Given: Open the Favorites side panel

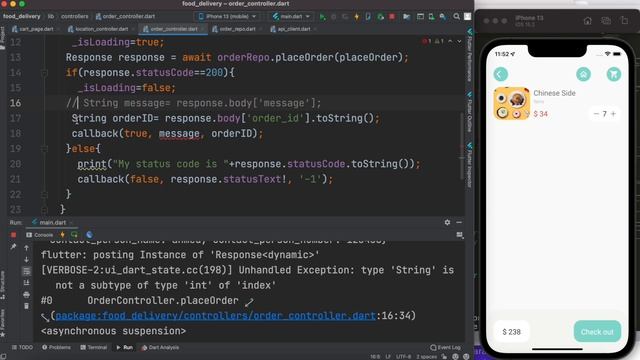Looking at the screenshot, I should pos(3,323).
